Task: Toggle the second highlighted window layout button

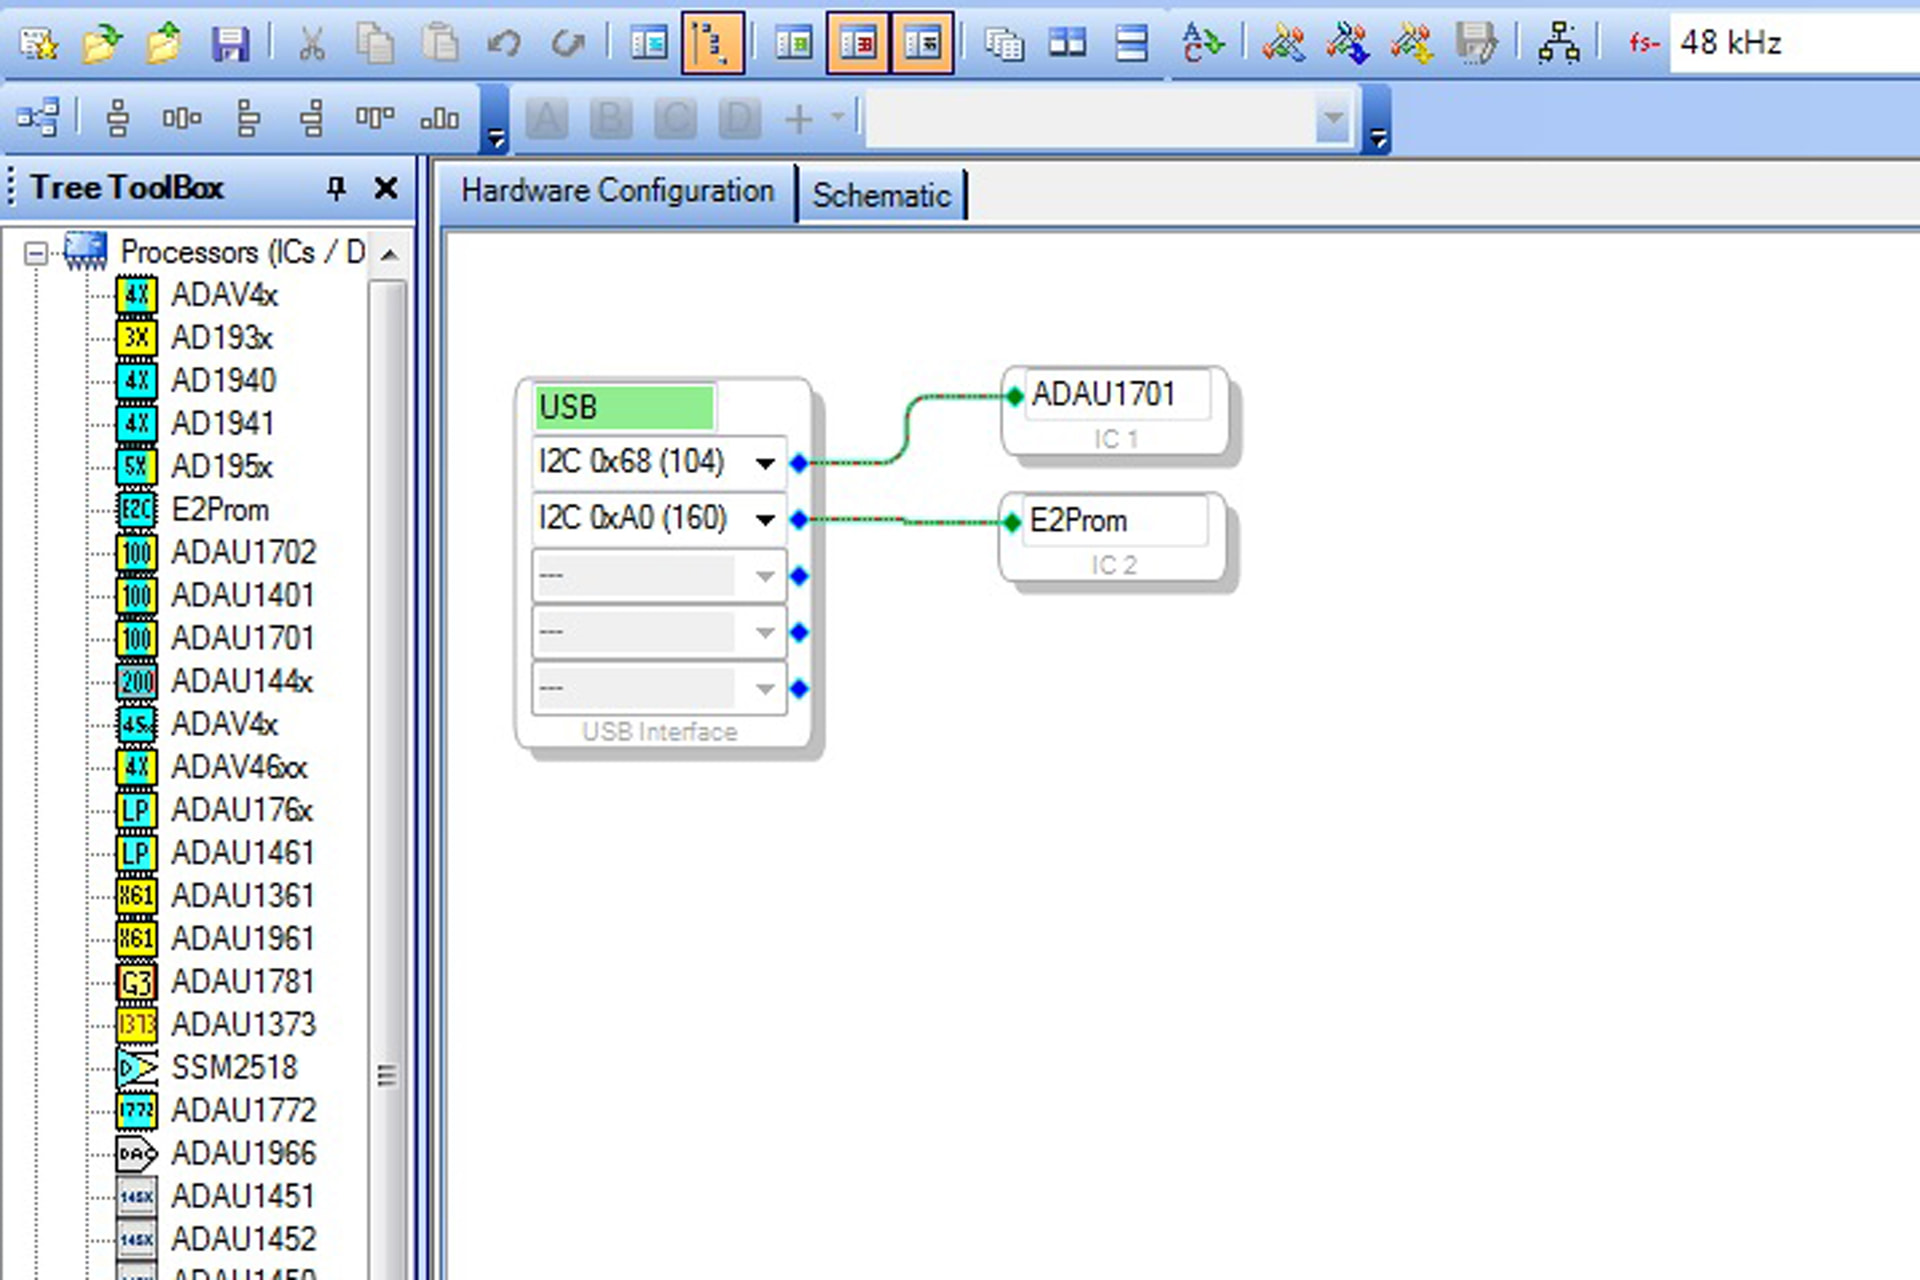Action: coord(921,44)
